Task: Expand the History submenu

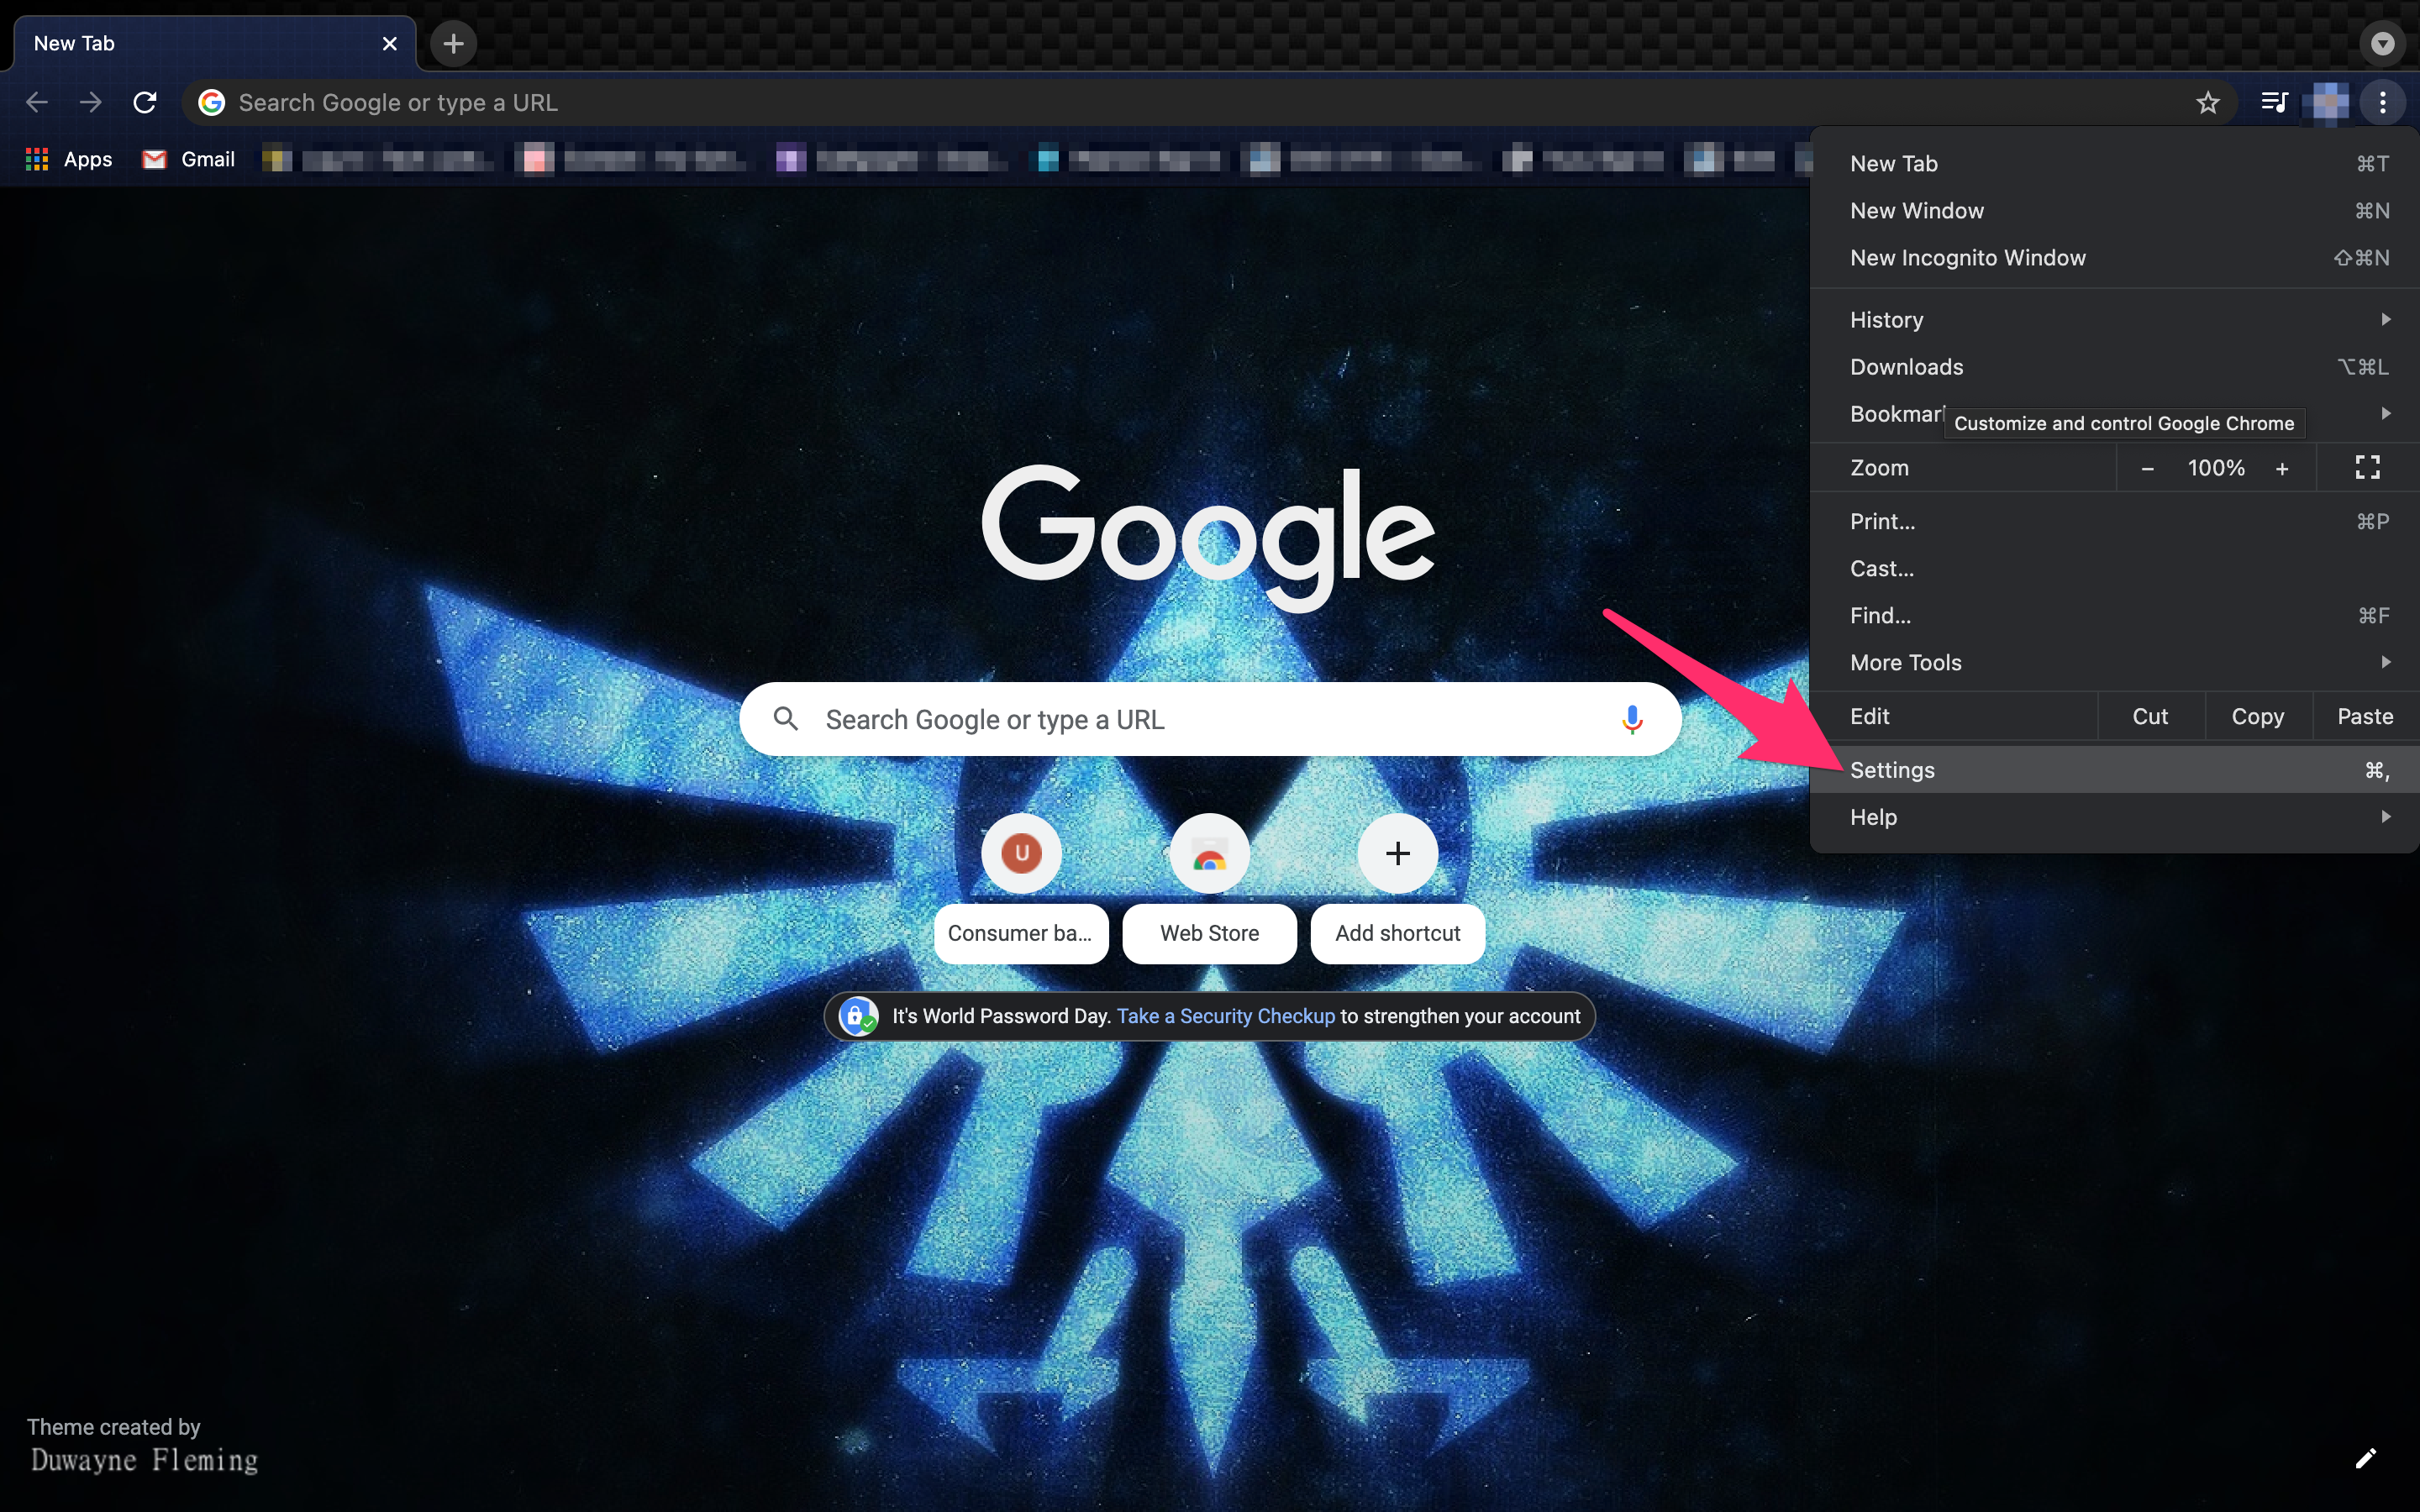Action: click(x=2114, y=319)
